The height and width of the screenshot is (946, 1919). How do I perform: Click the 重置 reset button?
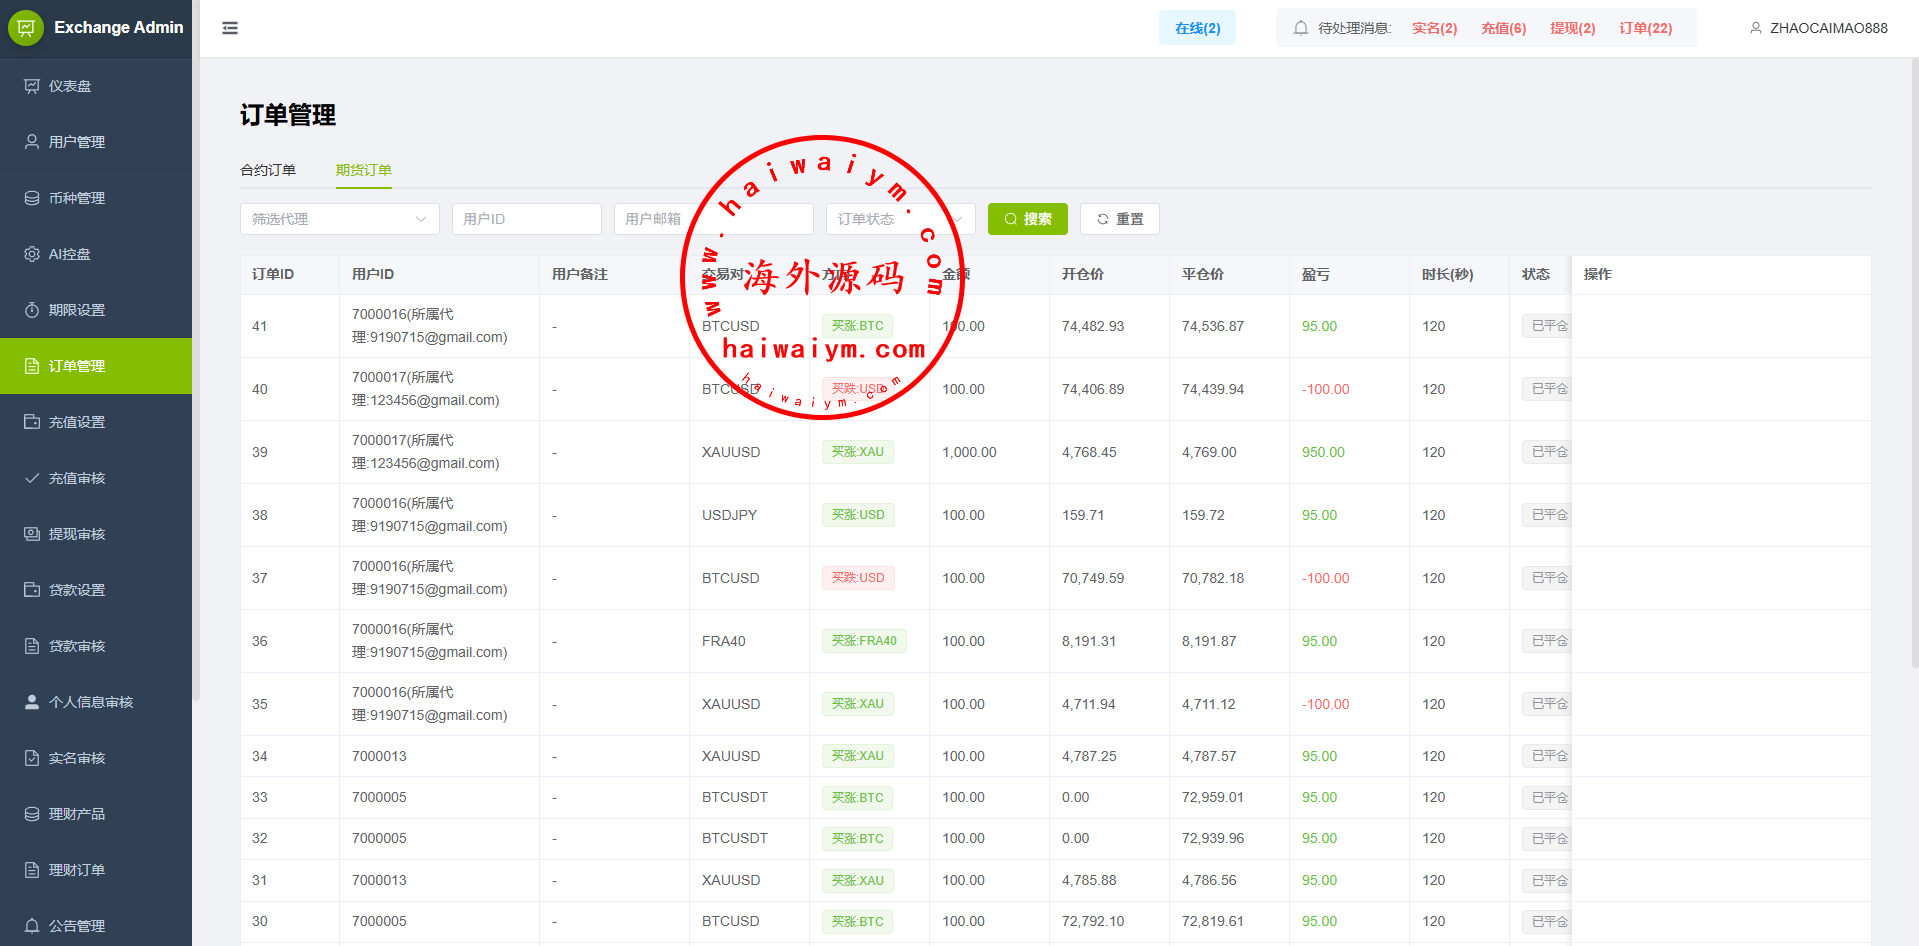click(1119, 219)
